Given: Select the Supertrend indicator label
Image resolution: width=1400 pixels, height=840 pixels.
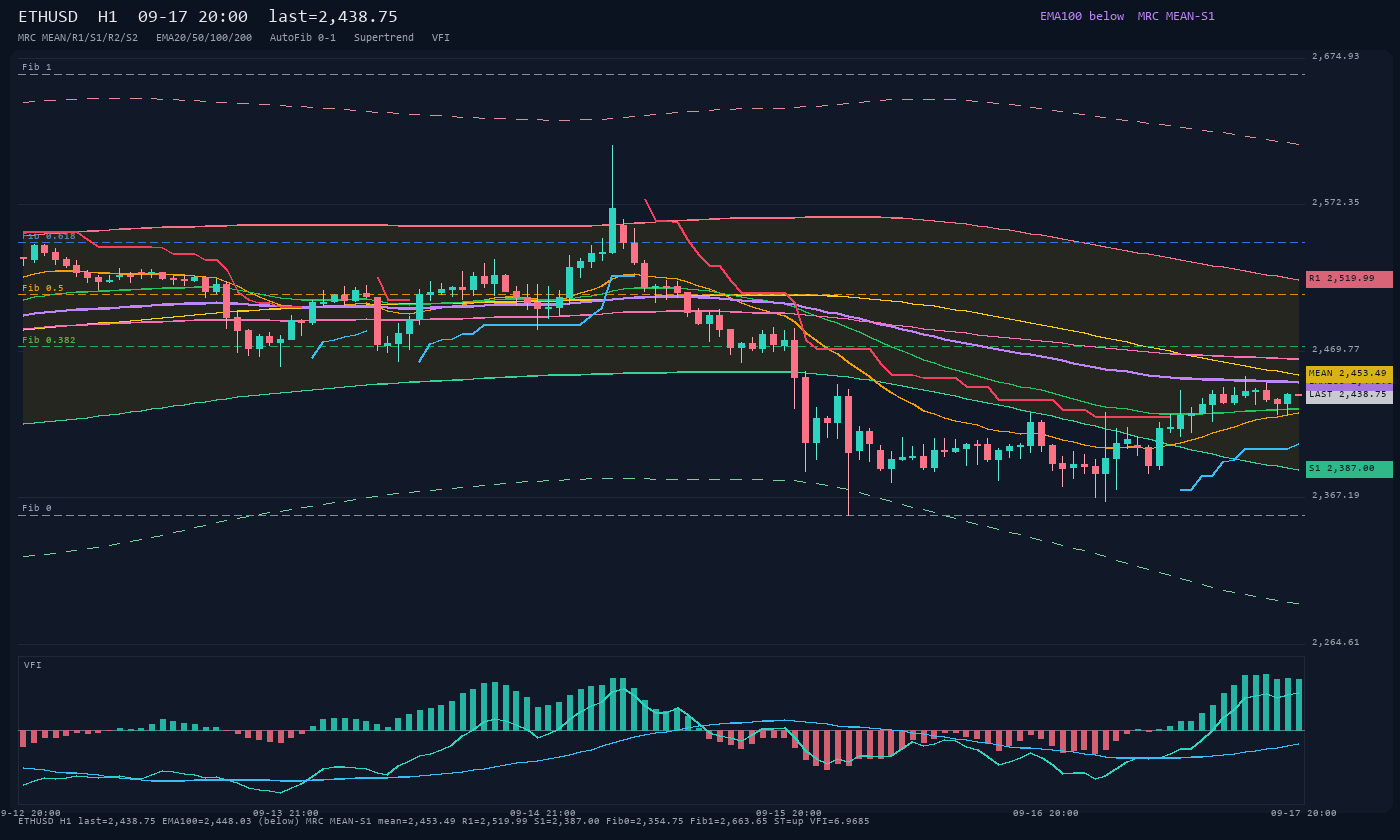Looking at the screenshot, I should click(384, 37).
